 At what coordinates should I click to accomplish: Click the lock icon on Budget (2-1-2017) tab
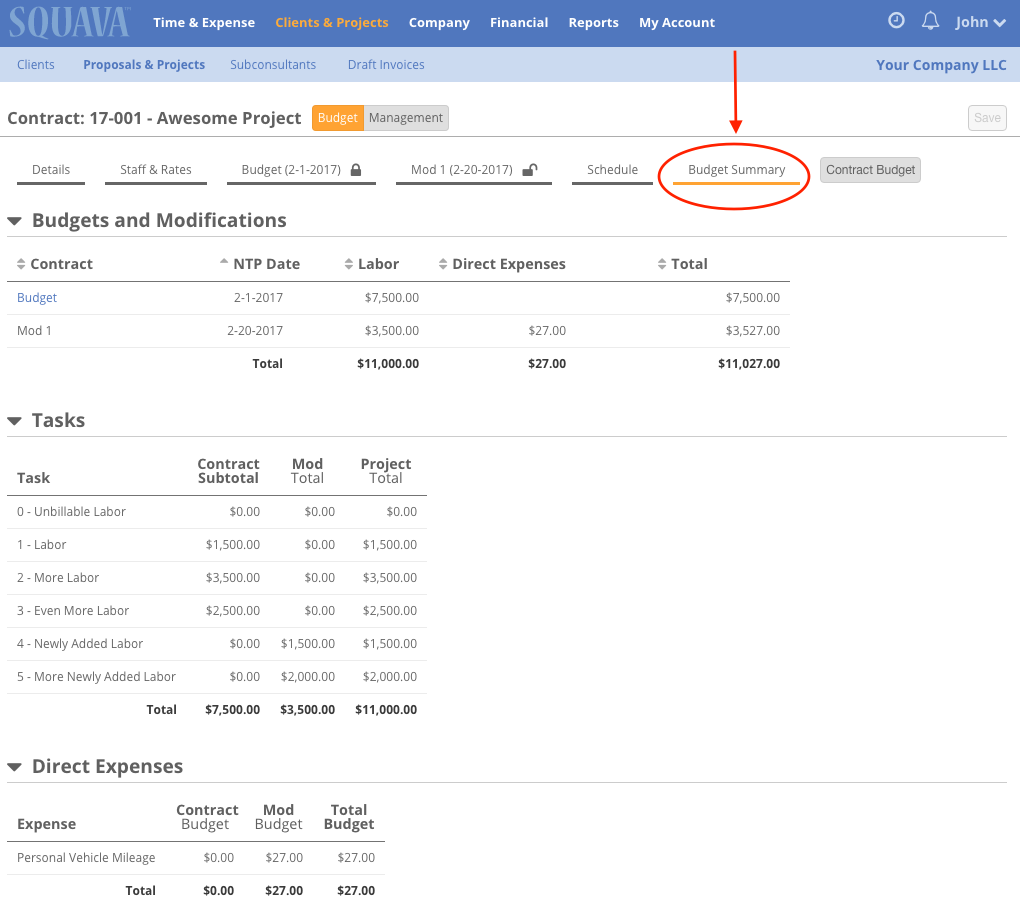pyautogui.click(x=357, y=168)
